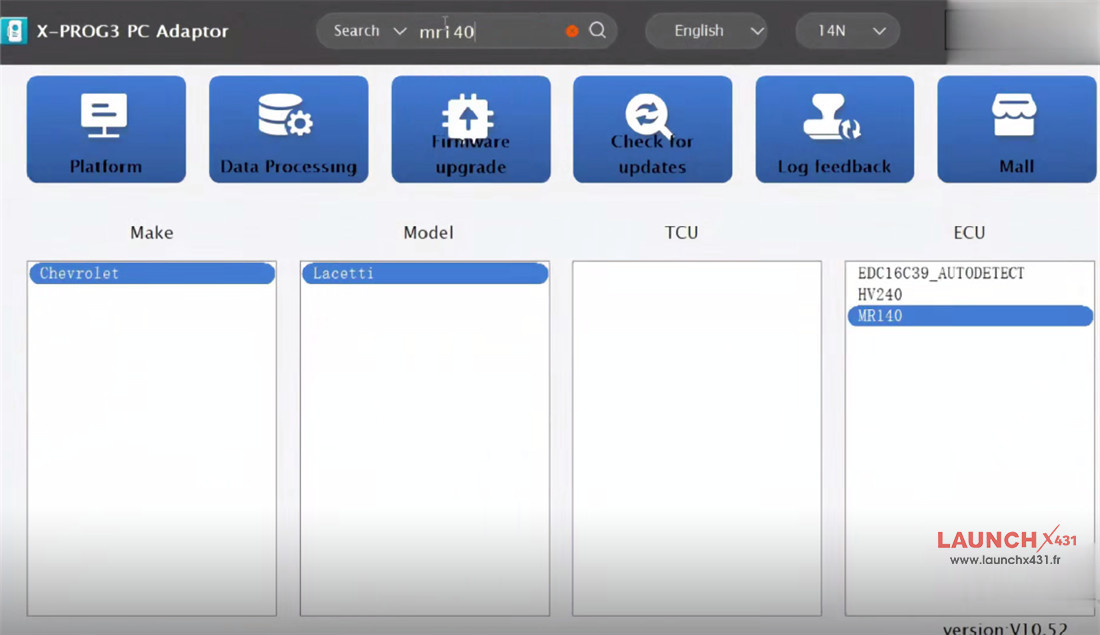Open Log feedback
Viewport: 1100px width, 635px height.
tap(834, 129)
